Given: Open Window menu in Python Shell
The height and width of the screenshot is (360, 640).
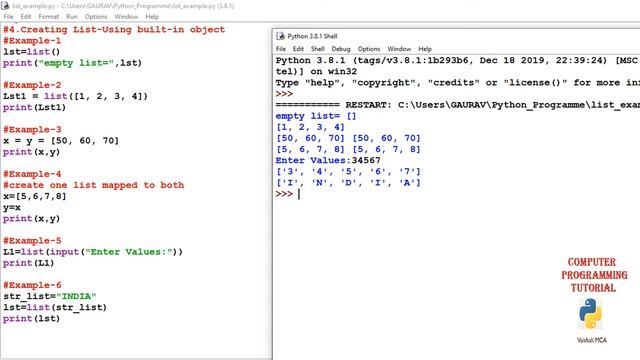Looking at the screenshot, I should [x=399, y=49].
